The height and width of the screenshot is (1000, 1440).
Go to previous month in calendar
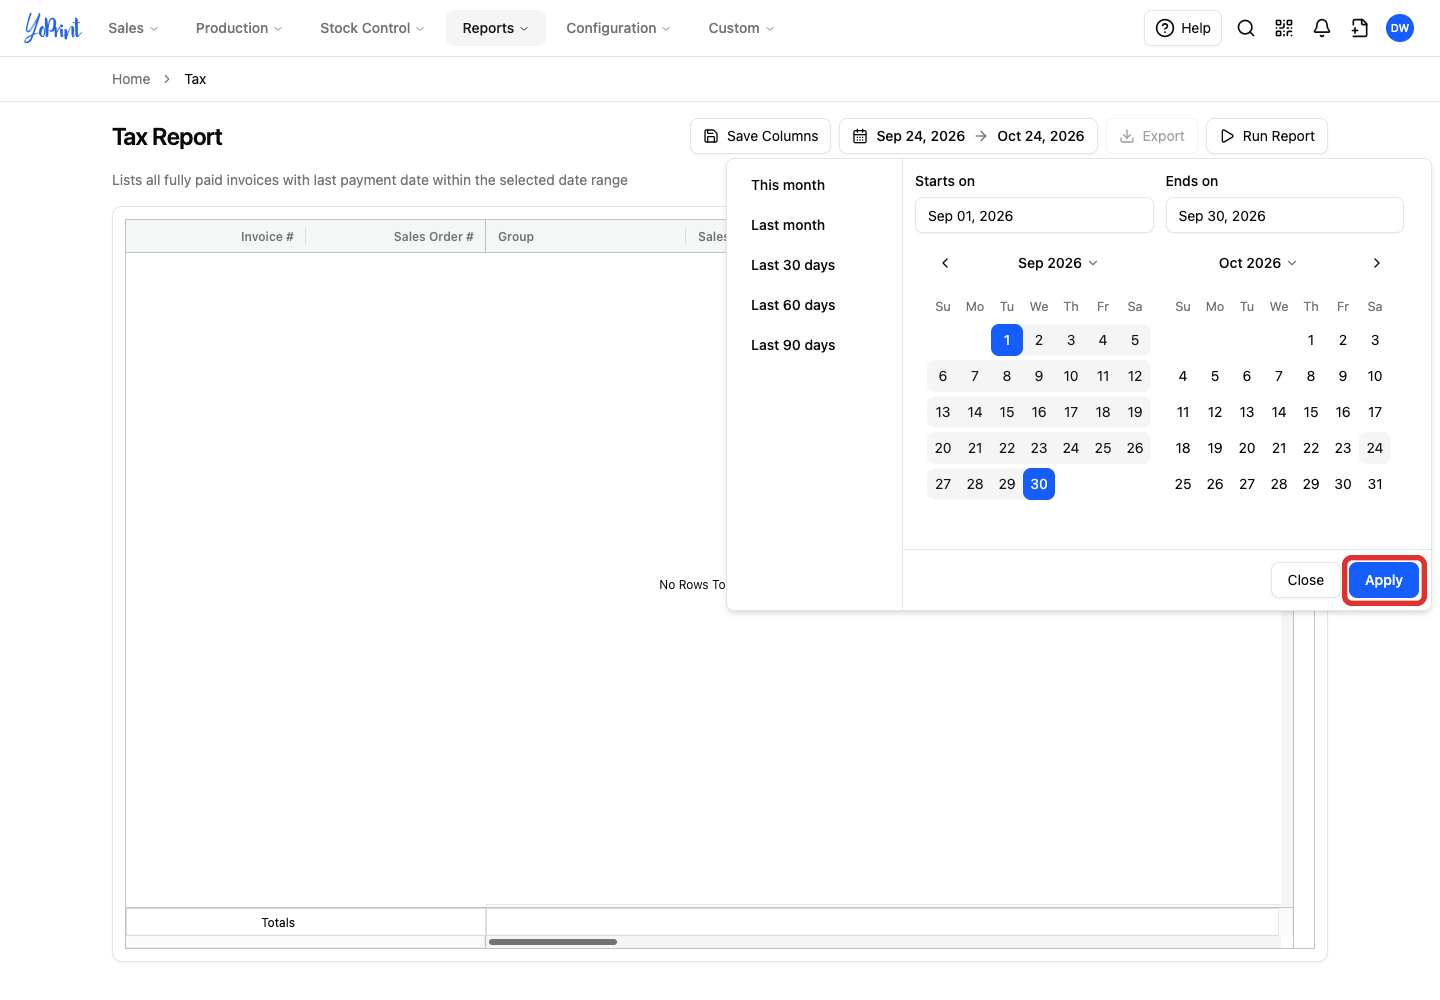[945, 263]
